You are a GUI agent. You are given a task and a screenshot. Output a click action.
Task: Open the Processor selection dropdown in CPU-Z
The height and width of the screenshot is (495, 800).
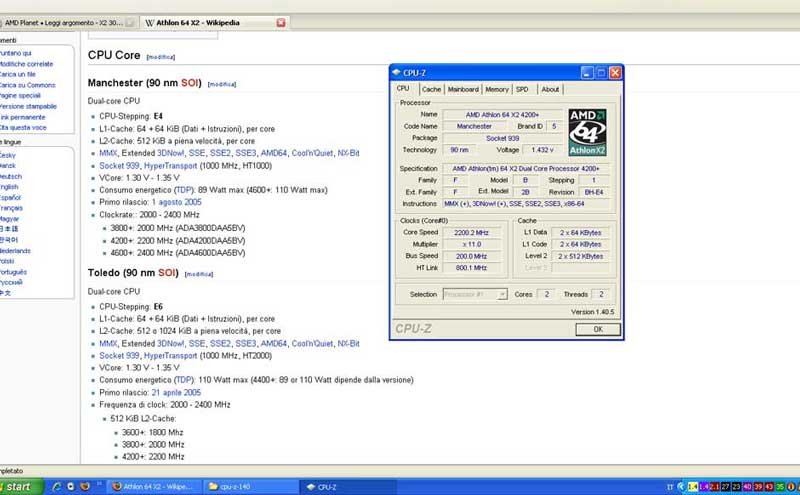coord(475,294)
